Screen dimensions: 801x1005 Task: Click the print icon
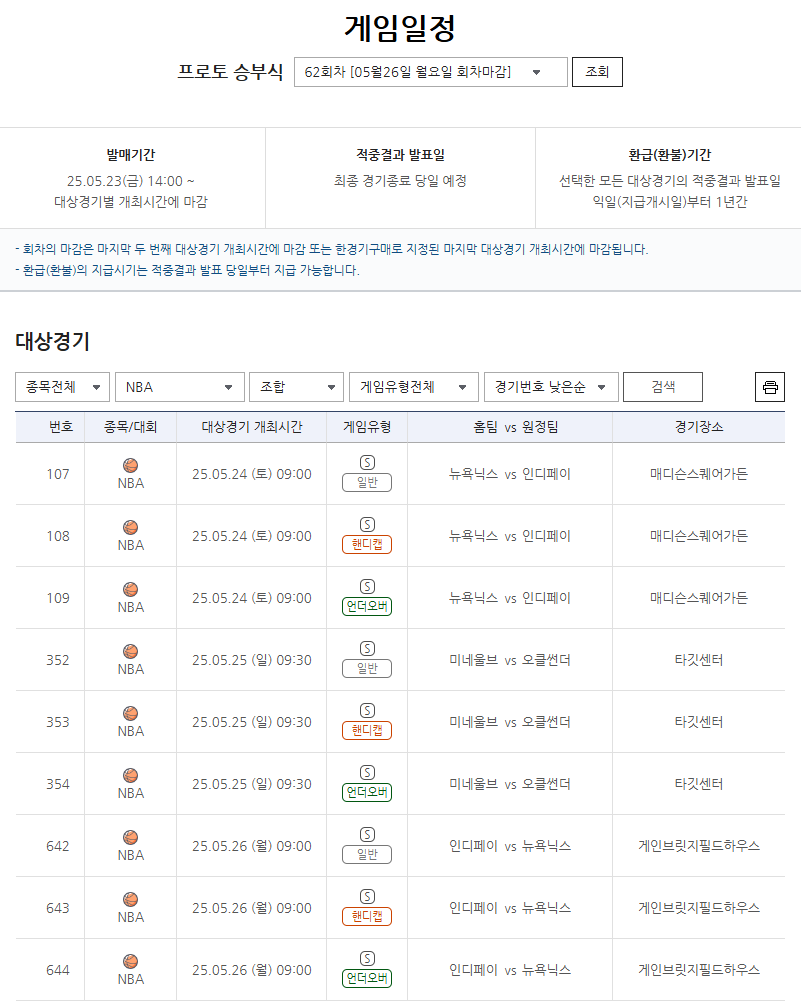click(x=769, y=386)
